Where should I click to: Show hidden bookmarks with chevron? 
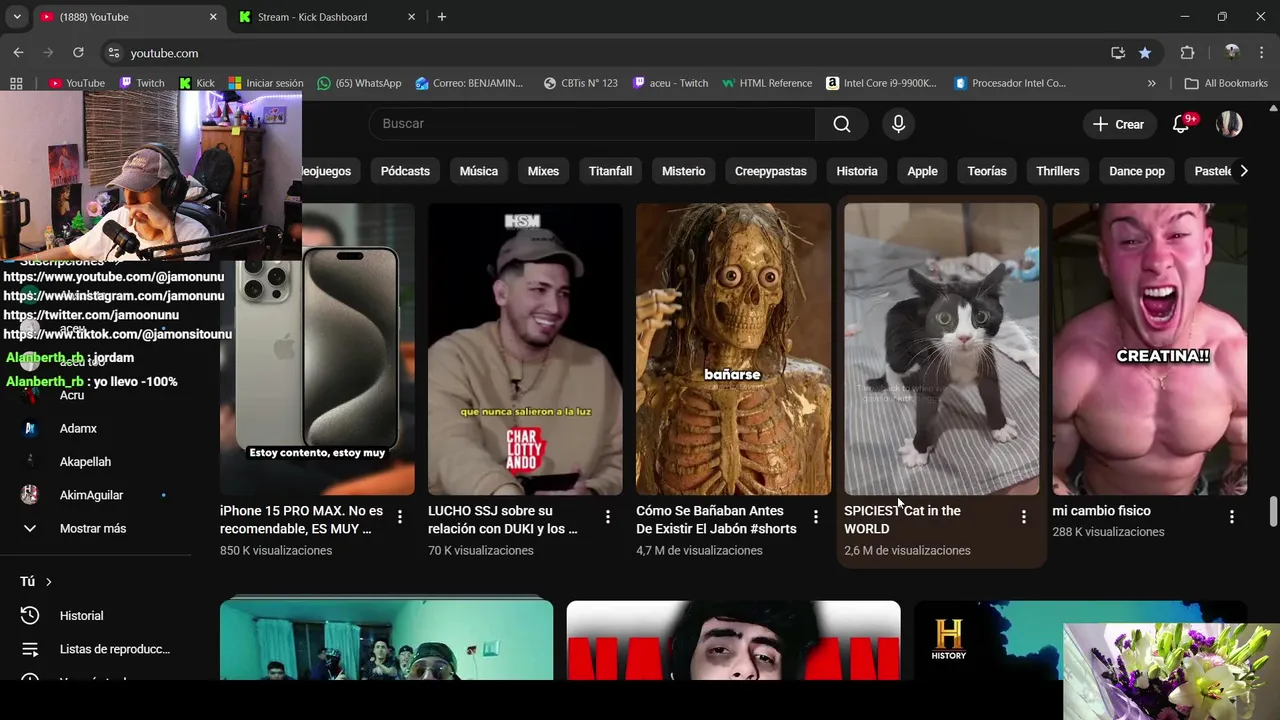pyautogui.click(x=1151, y=83)
